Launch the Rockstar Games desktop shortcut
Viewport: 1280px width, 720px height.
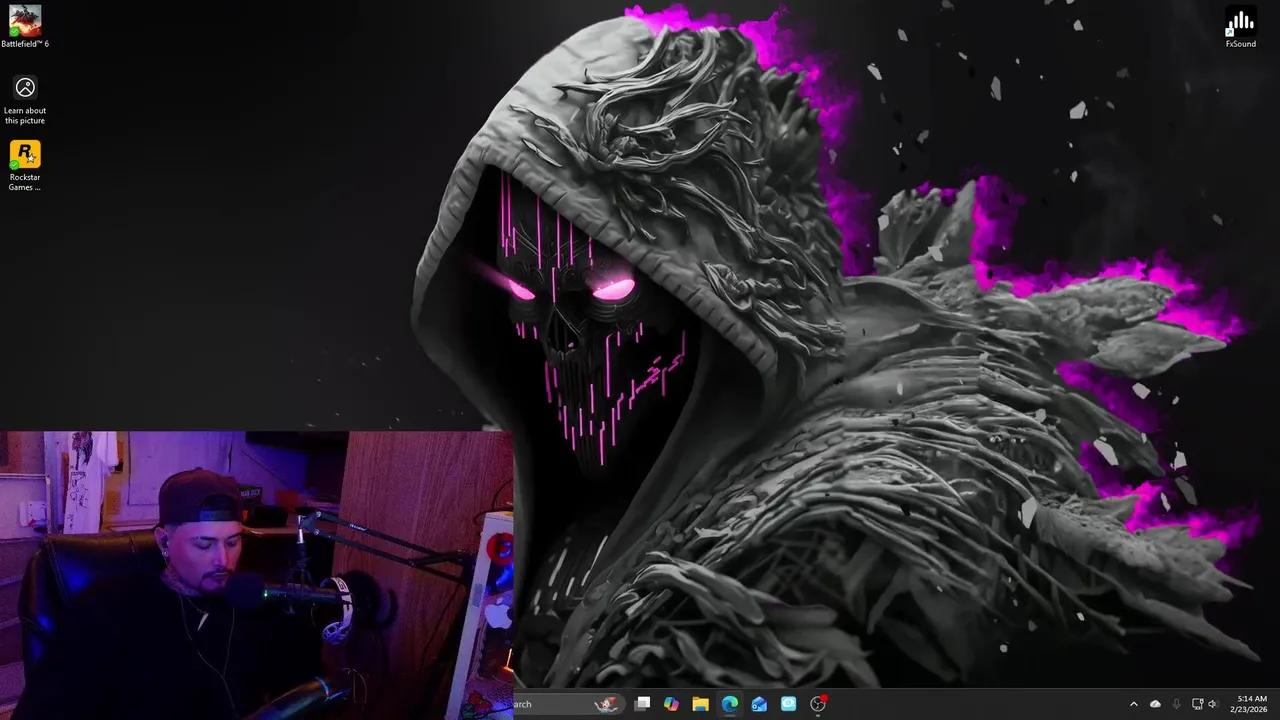25,166
